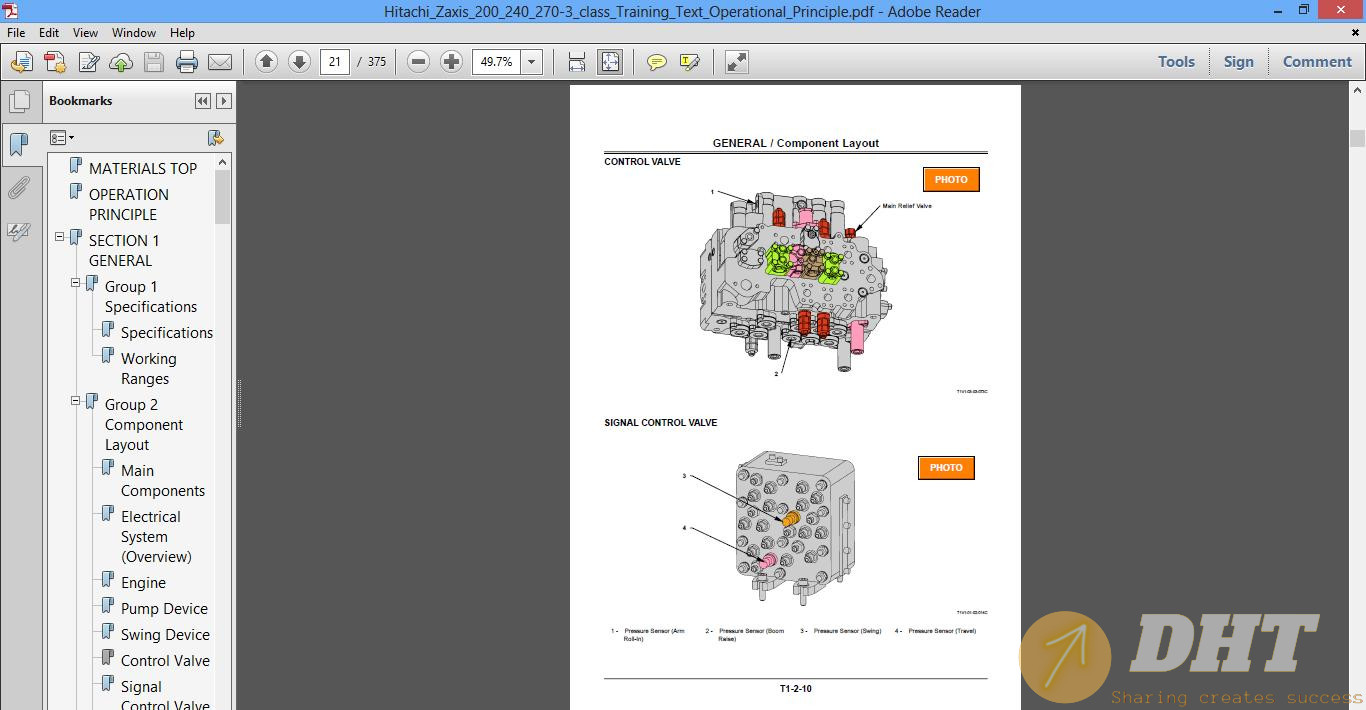Zoom in with the plus icon
This screenshot has width=1366, height=710.
click(452, 62)
